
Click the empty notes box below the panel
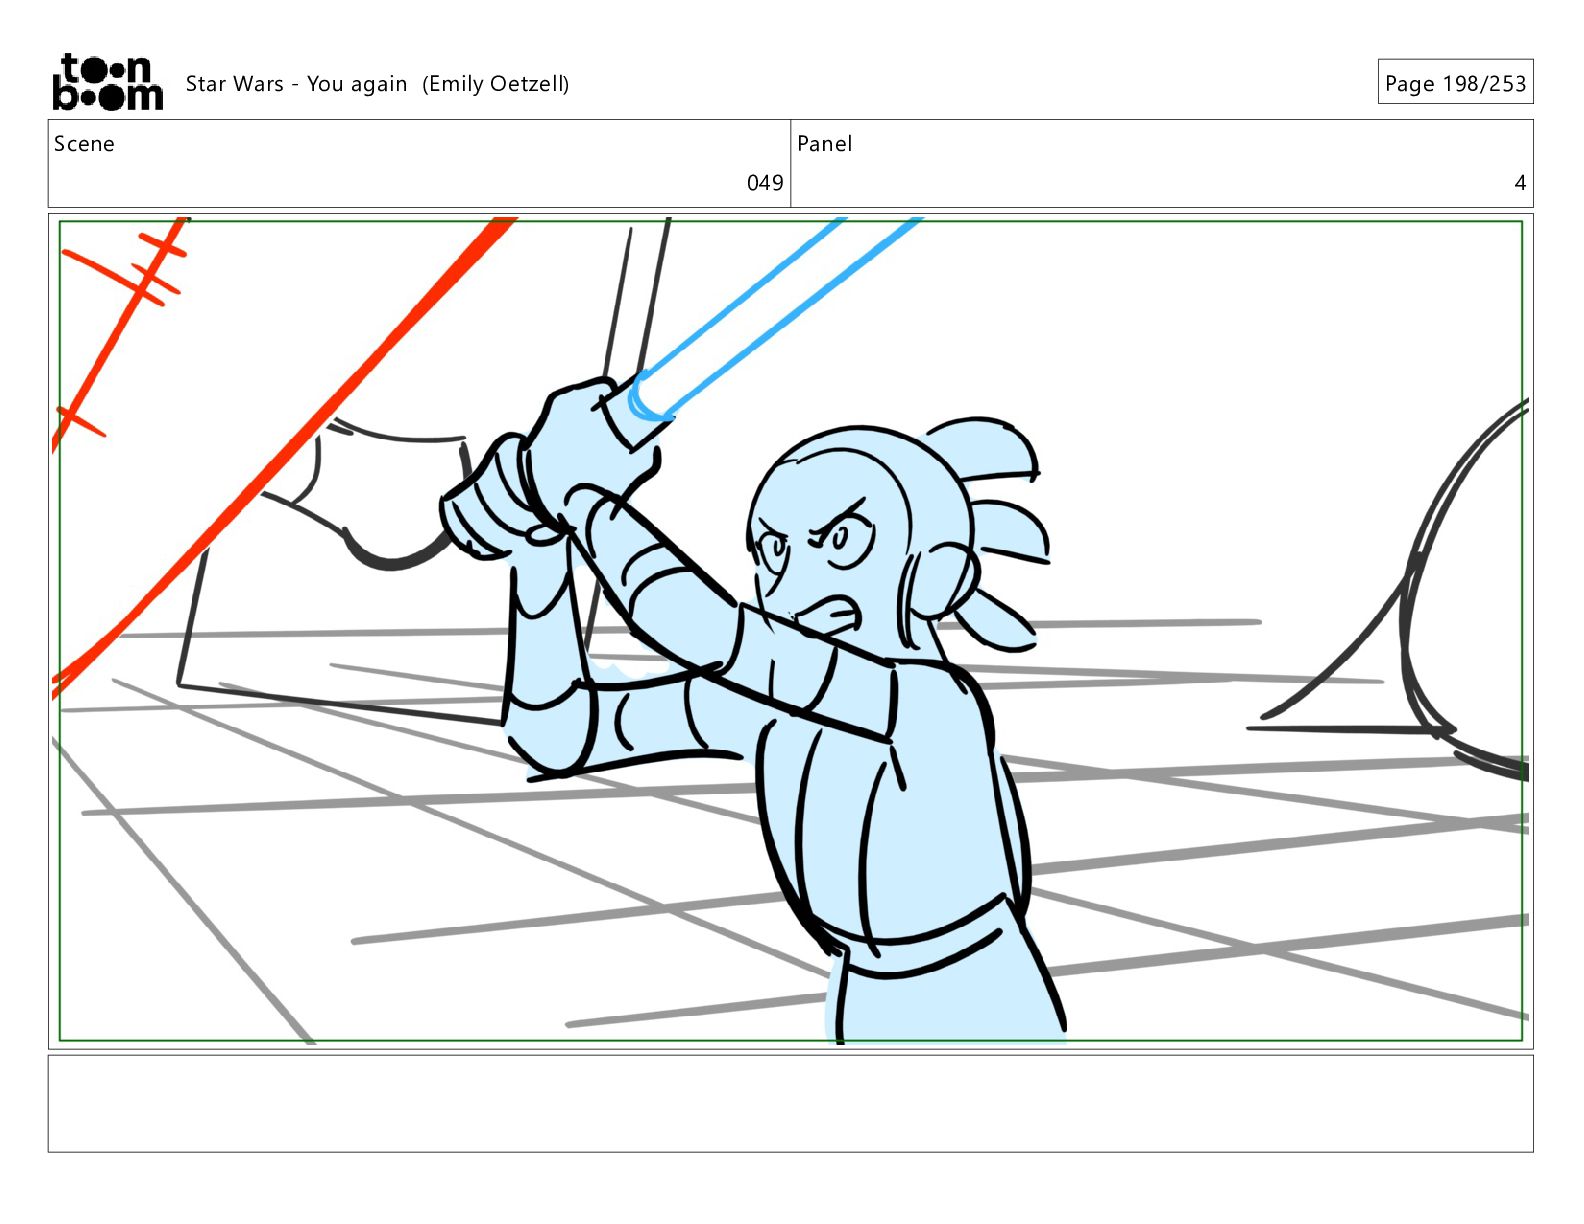pyautogui.click(x=790, y=1103)
